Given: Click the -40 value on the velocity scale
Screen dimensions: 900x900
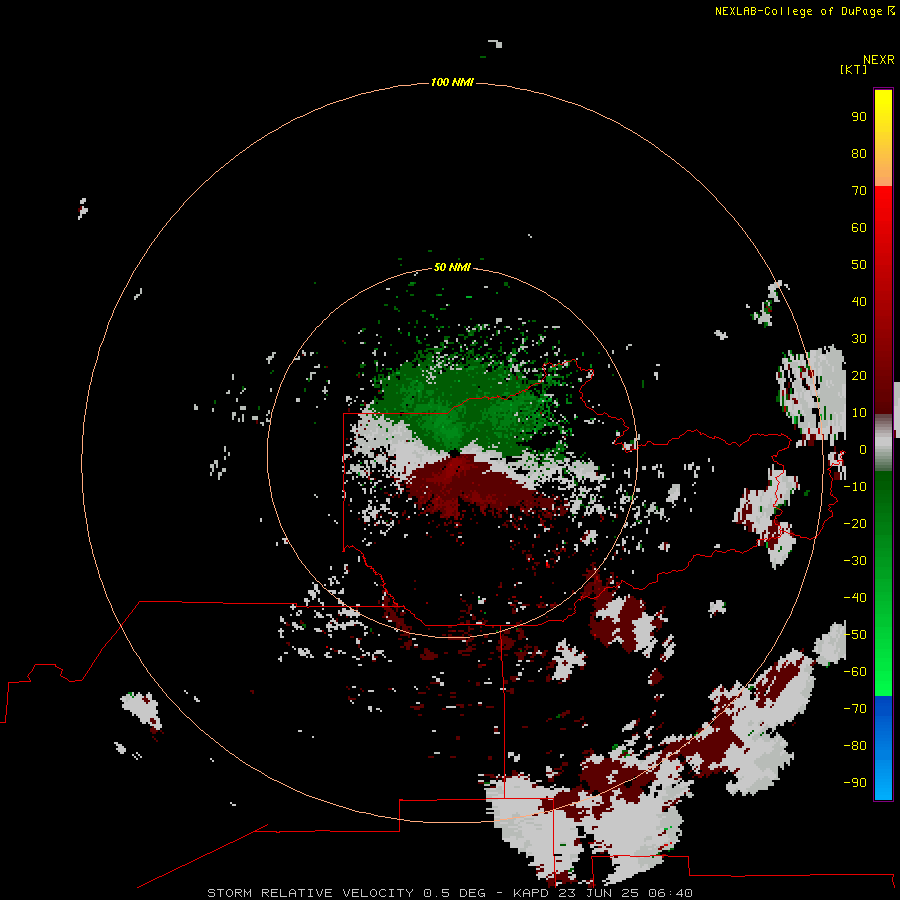Looking at the screenshot, I should click(855, 598).
